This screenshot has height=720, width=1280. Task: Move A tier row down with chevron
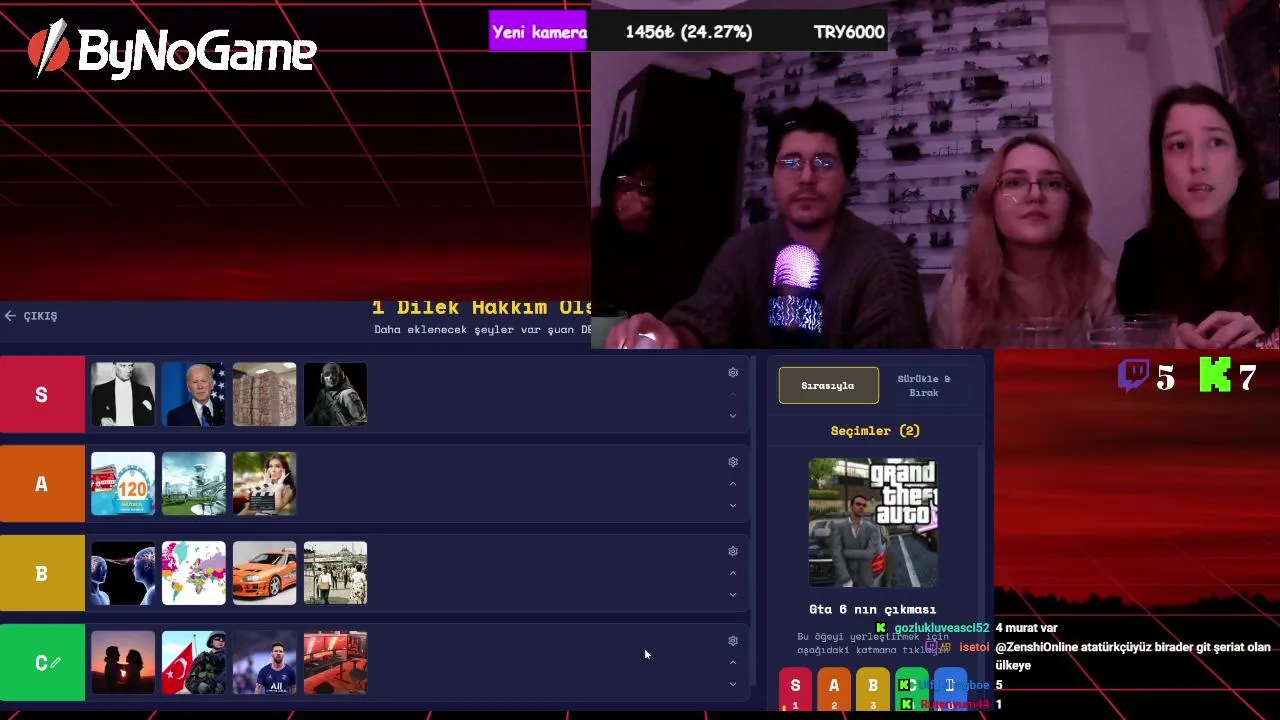[x=733, y=506]
